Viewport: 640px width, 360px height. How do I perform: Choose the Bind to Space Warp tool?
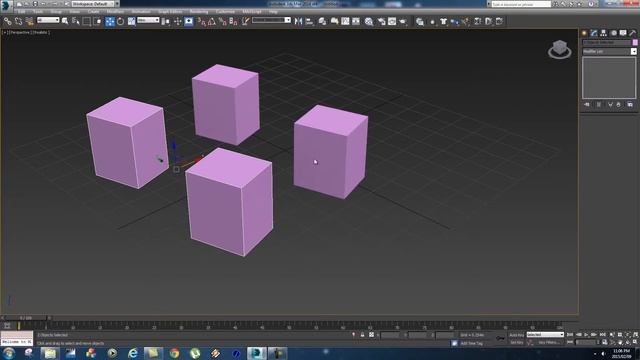click(x=29, y=21)
